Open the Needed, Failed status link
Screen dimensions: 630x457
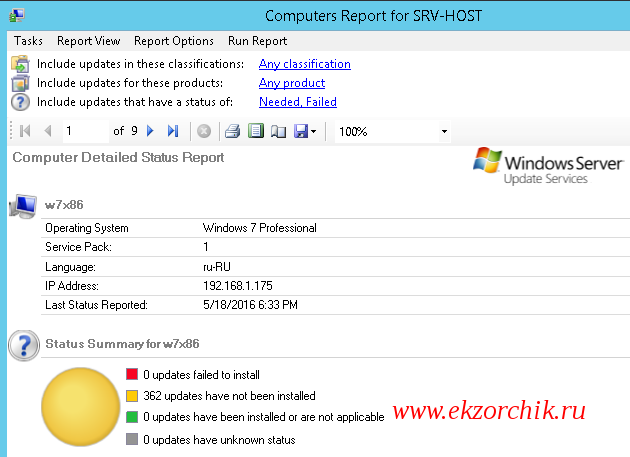tap(298, 102)
